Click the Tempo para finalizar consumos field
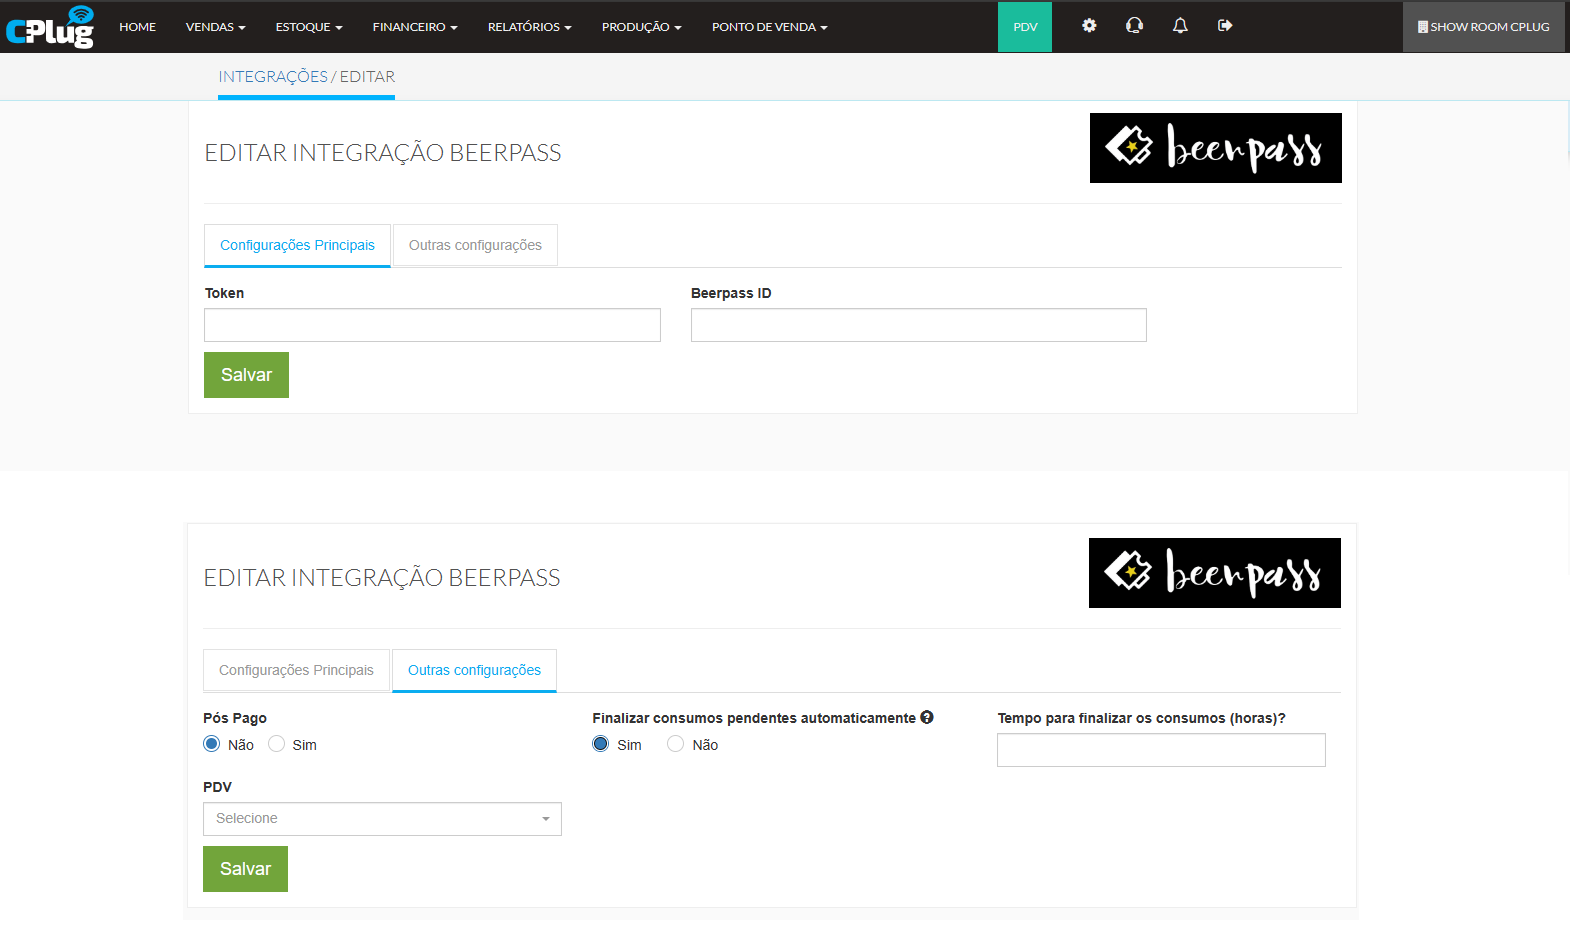This screenshot has width=1570, height=940. pos(1161,750)
